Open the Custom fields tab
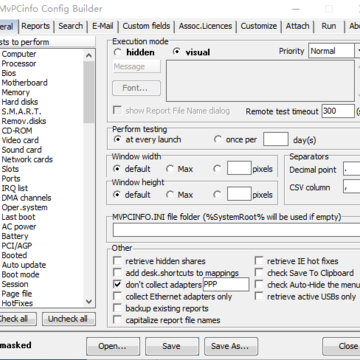This screenshot has width=360, height=360. pyautogui.click(x=146, y=26)
